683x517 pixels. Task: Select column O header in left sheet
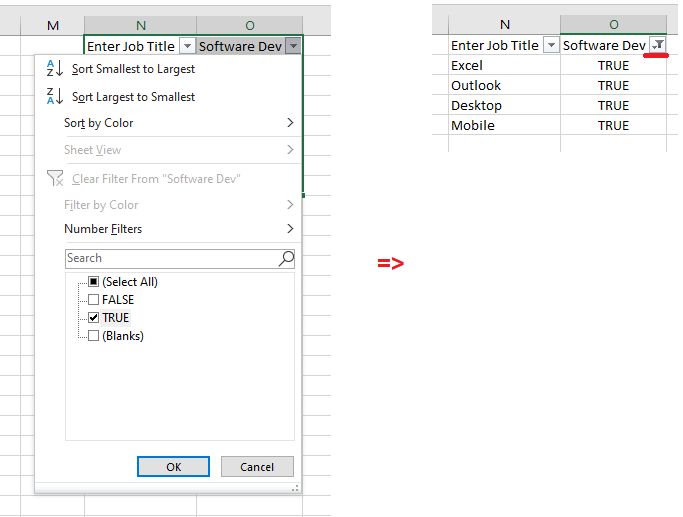pos(250,26)
